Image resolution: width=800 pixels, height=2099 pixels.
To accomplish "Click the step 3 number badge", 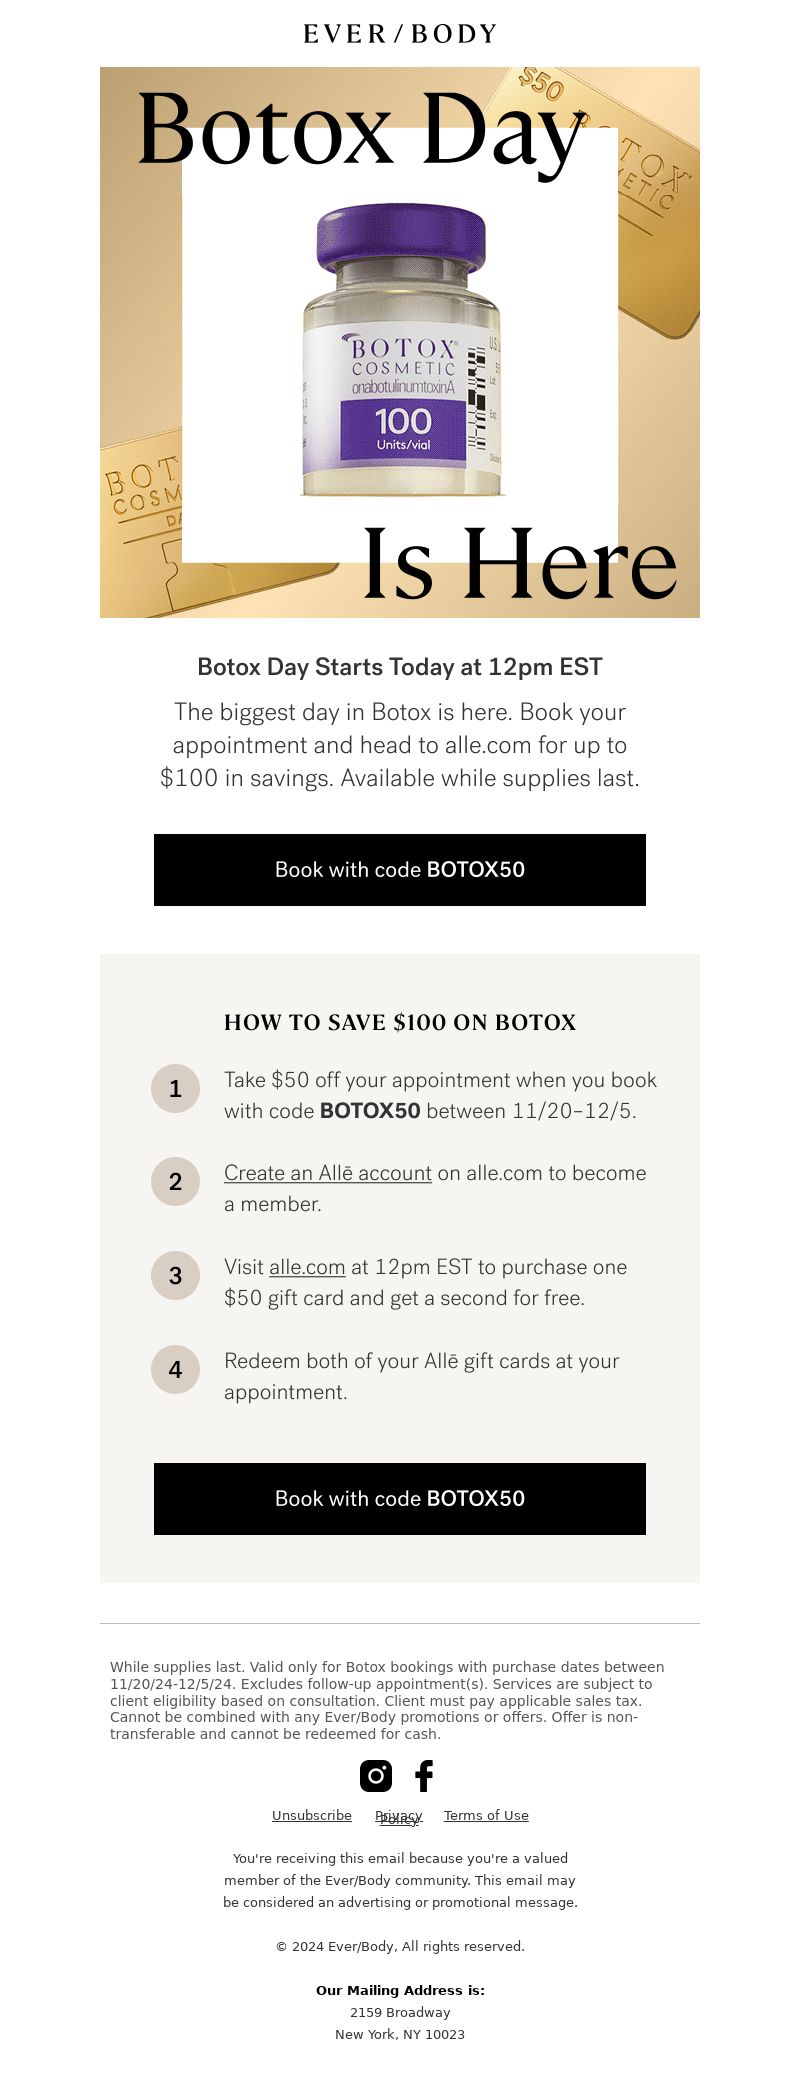I will pos(176,1275).
